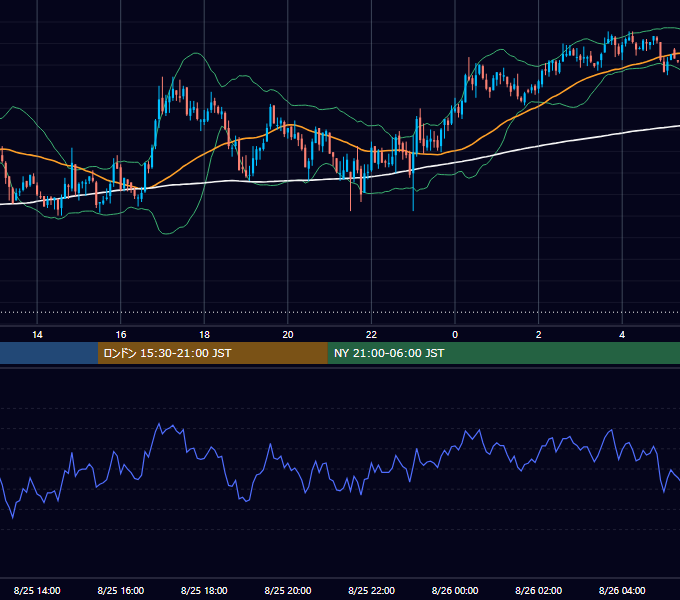Click the 14 hour axis label
The image size is (680, 600).
click(x=37, y=335)
